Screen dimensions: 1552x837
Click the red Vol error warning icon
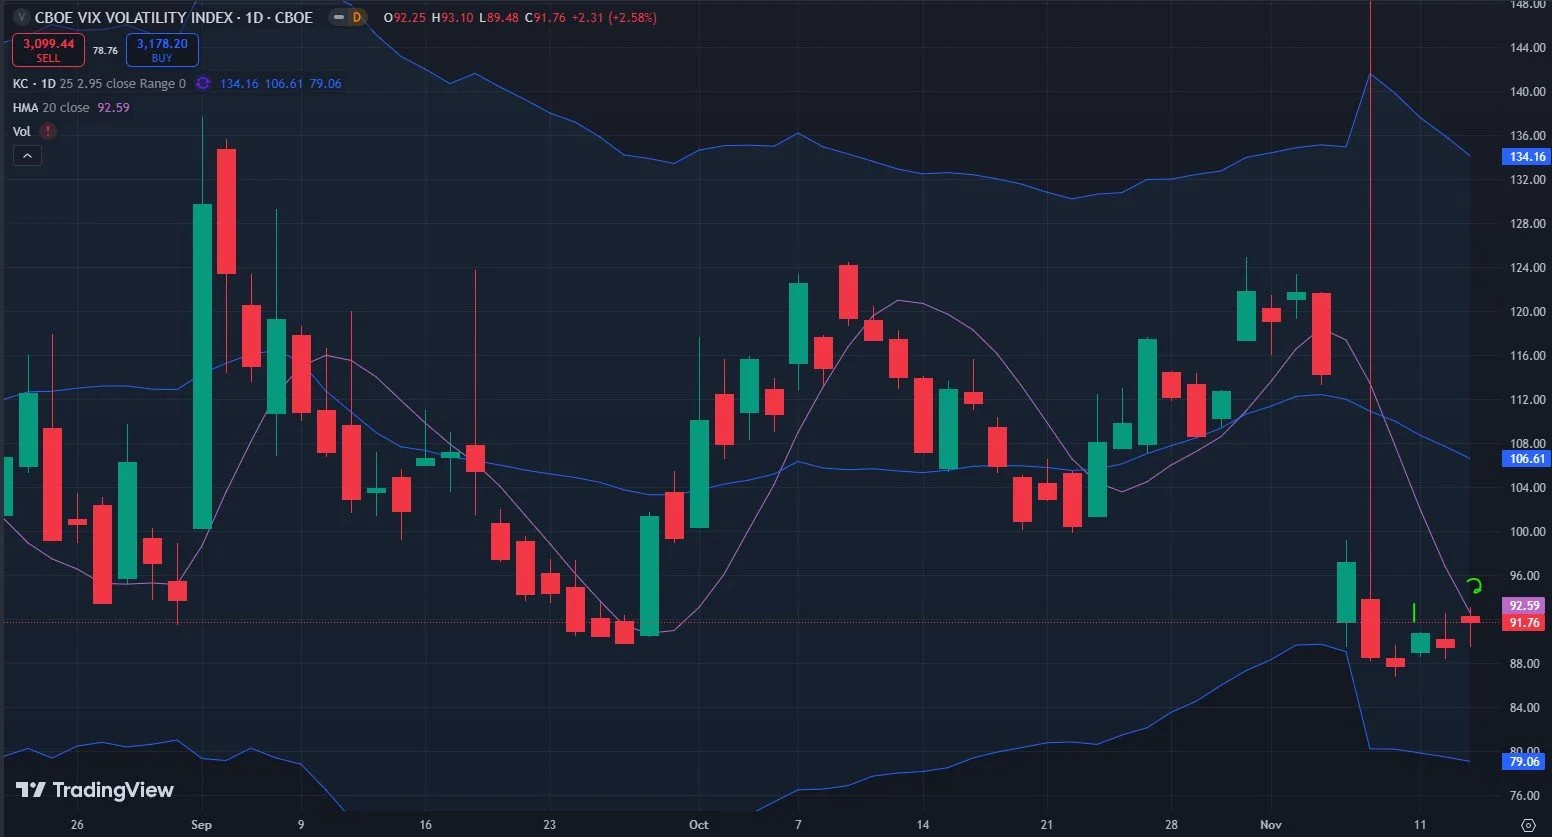(x=48, y=131)
